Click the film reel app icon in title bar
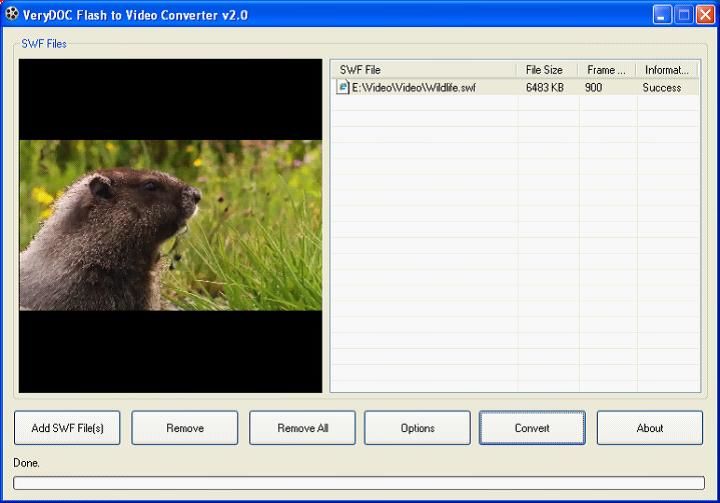Image resolution: width=720 pixels, height=503 pixels. [11, 14]
